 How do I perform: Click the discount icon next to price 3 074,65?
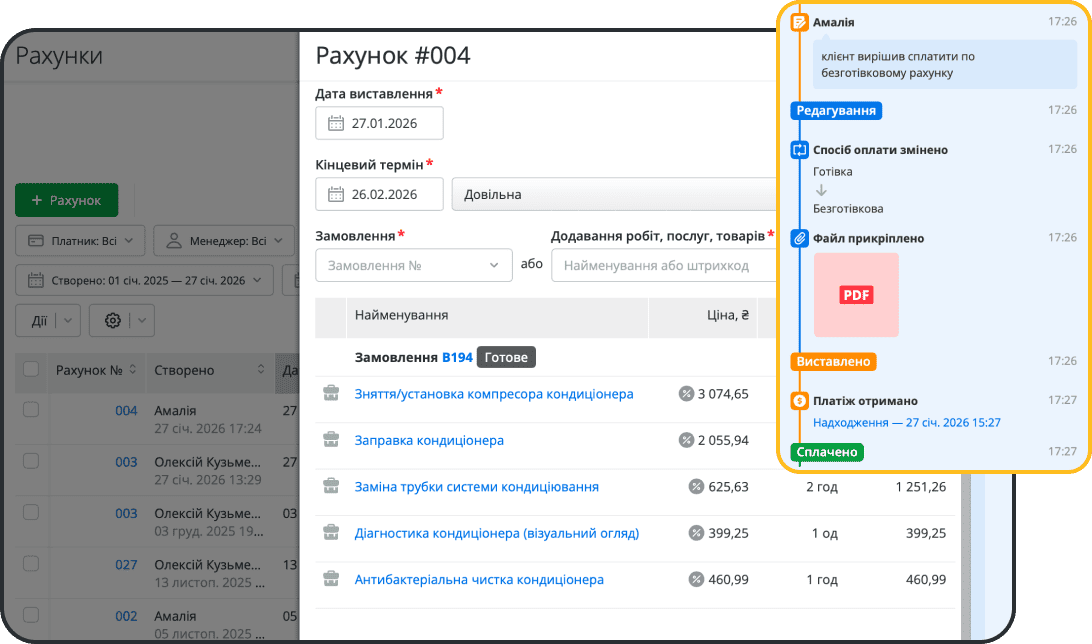tap(686, 394)
